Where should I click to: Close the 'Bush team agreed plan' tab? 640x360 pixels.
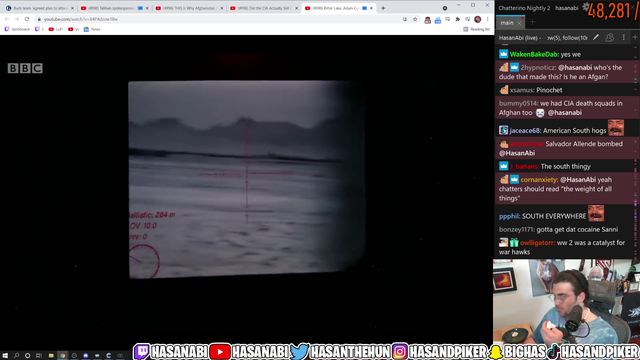tap(73, 8)
